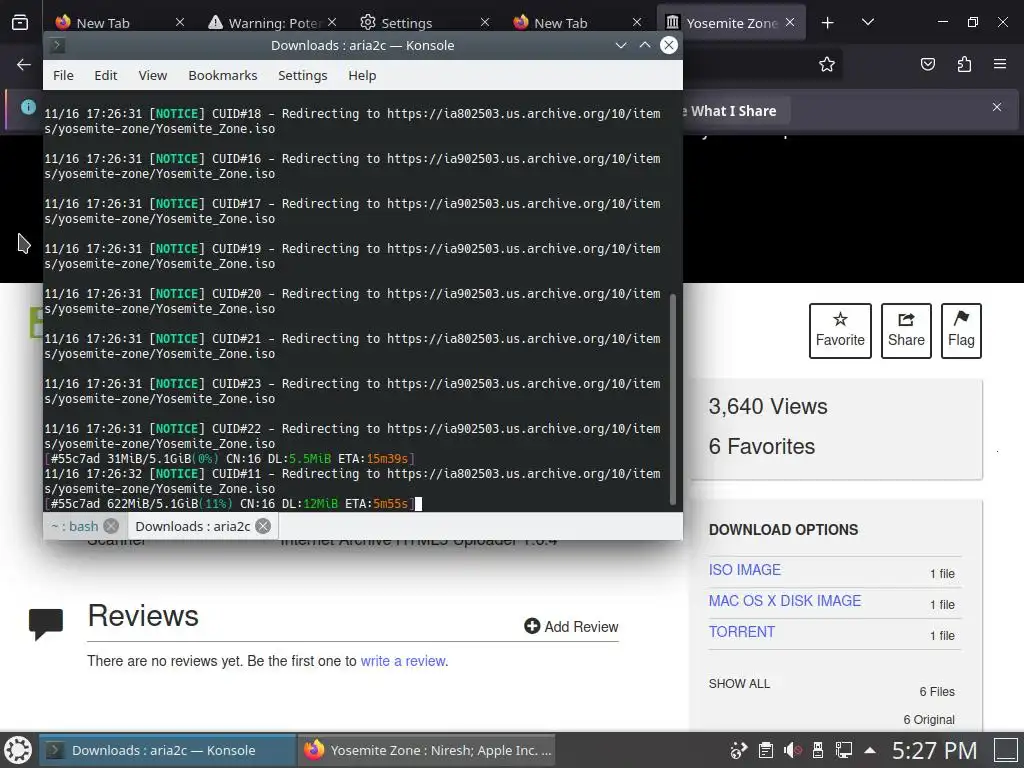Click the Reviews speech bubble icon

pos(46,624)
